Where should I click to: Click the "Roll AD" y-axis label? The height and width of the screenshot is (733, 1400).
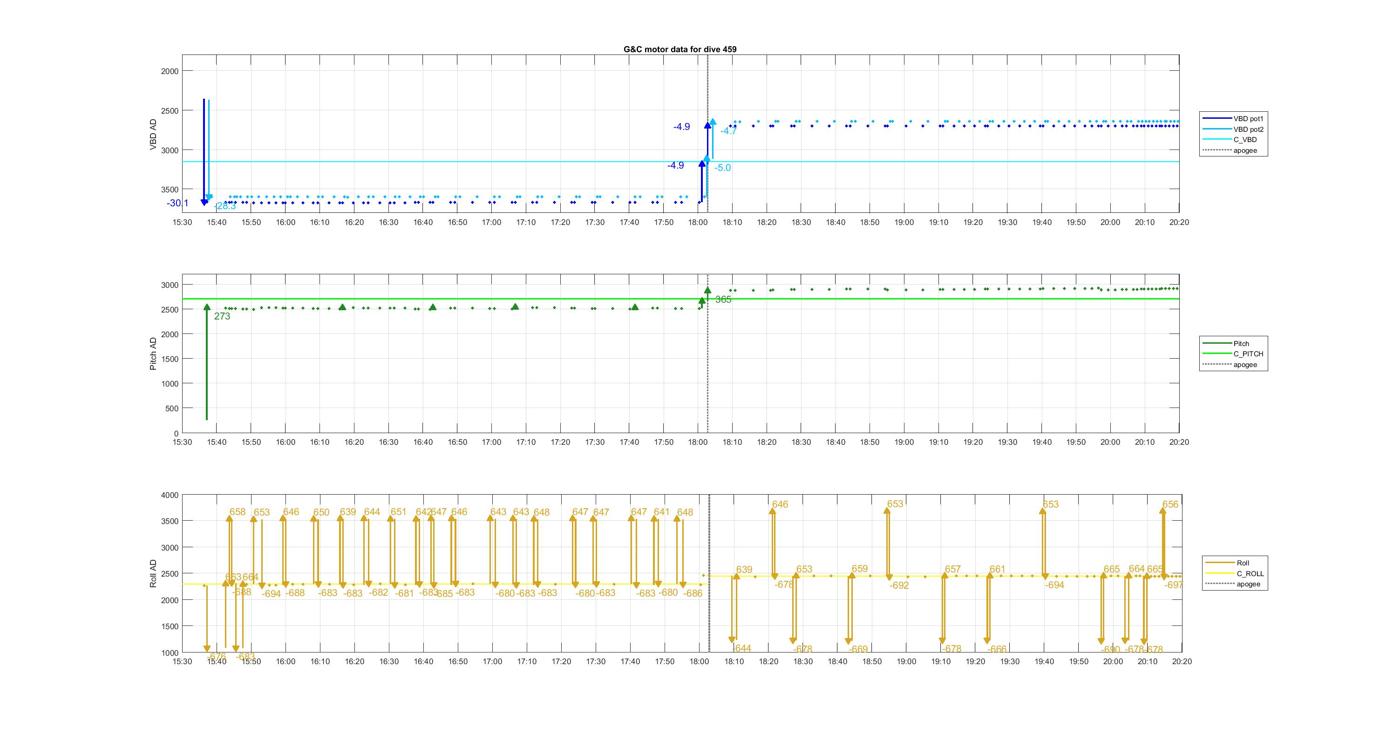click(x=153, y=573)
